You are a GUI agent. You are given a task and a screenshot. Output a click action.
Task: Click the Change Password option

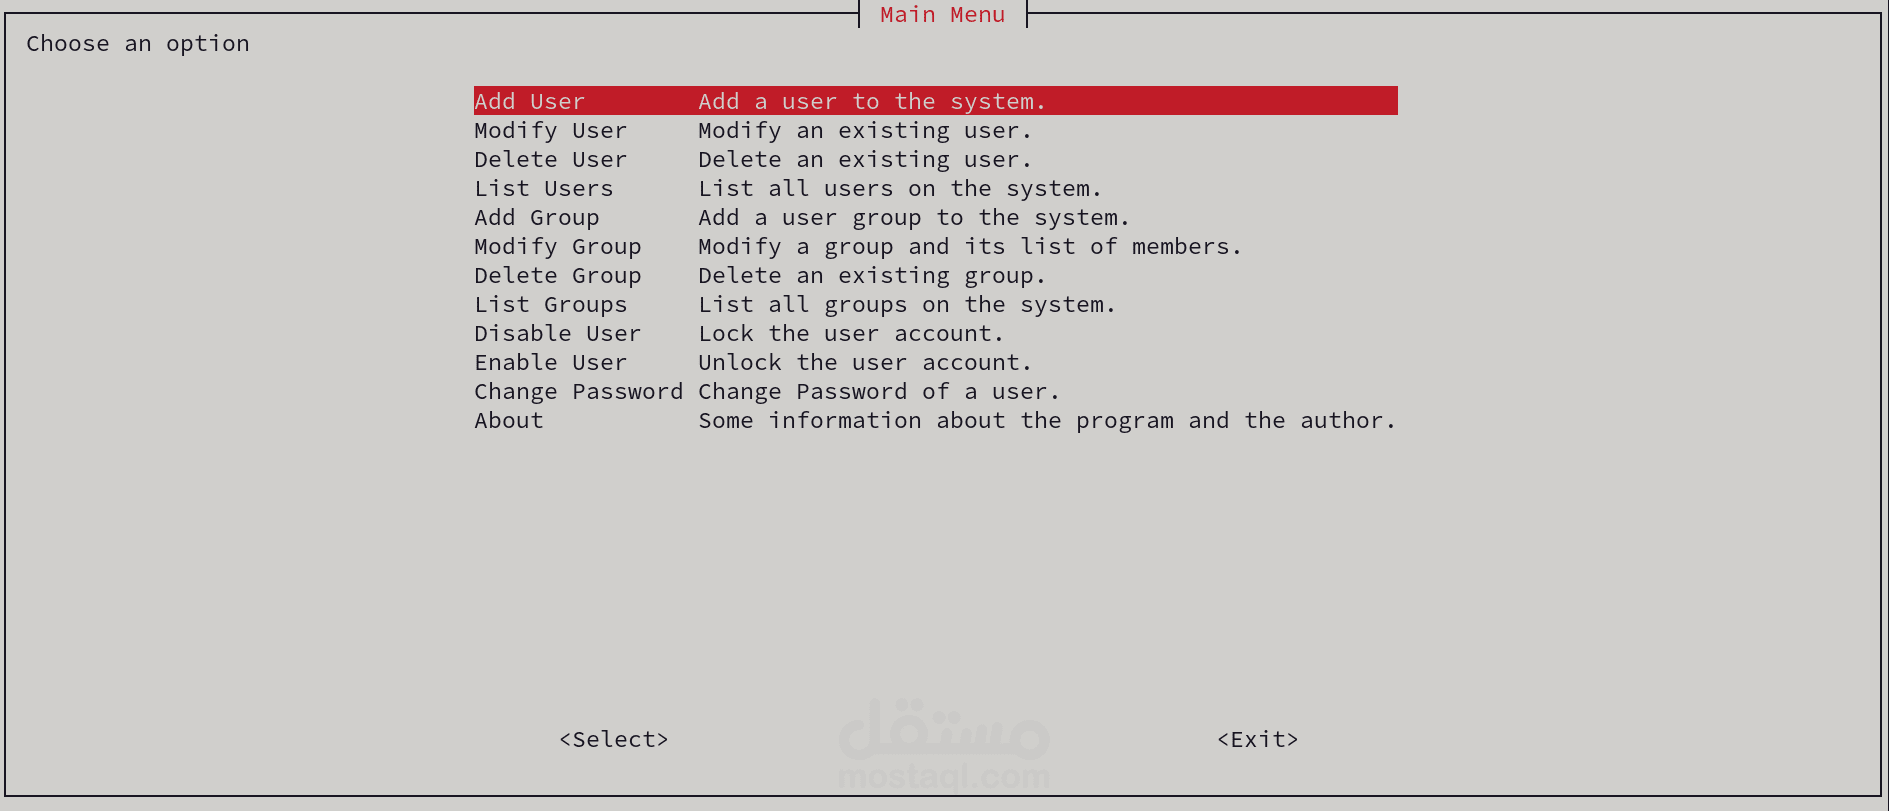tap(579, 391)
